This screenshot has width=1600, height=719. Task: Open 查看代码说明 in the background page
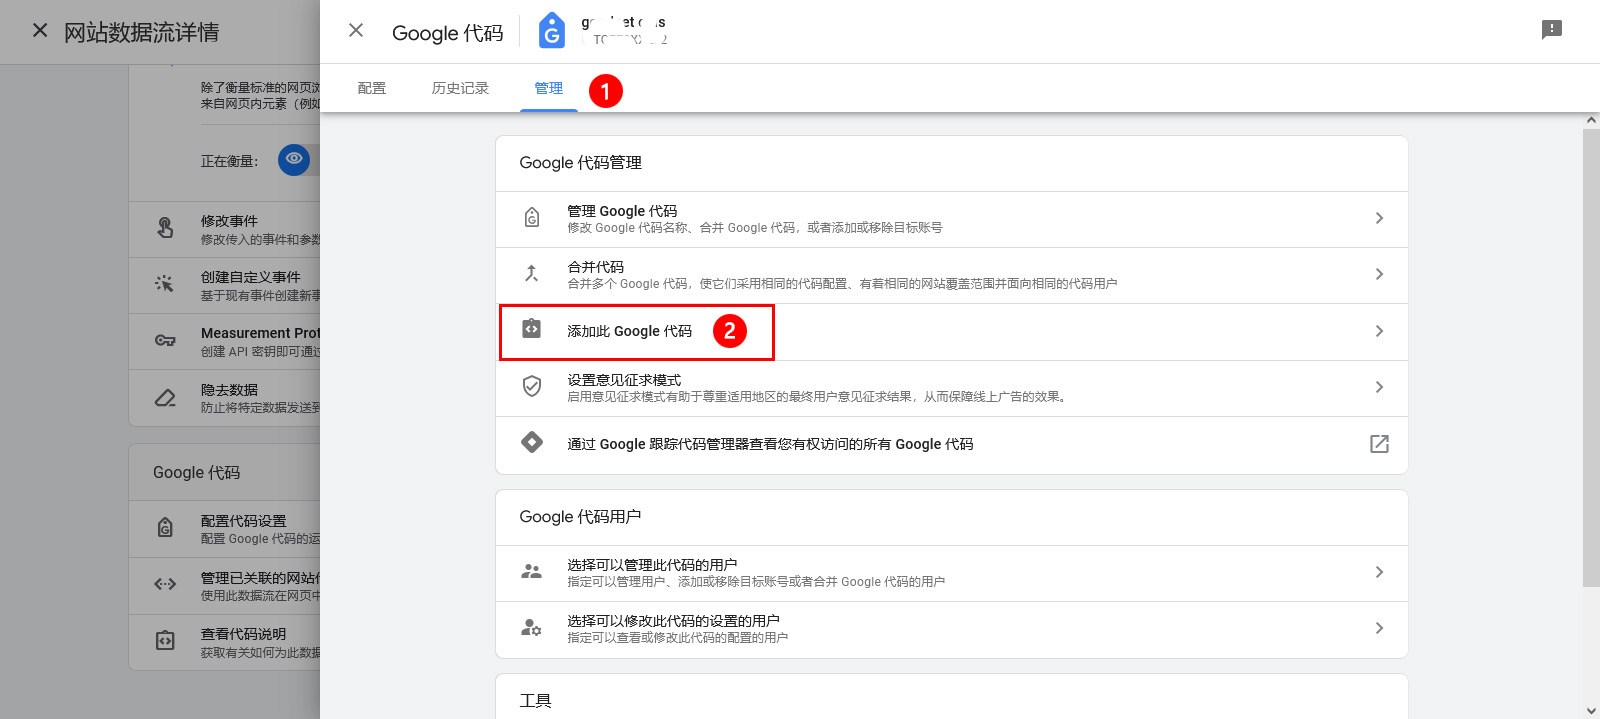tap(225, 642)
